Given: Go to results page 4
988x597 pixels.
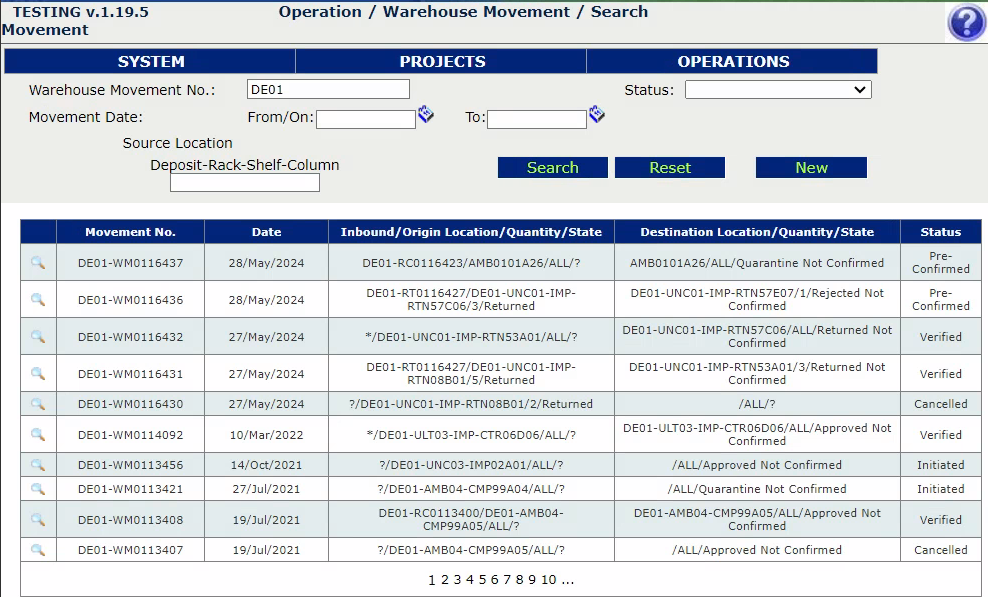Looking at the screenshot, I should [x=469, y=579].
